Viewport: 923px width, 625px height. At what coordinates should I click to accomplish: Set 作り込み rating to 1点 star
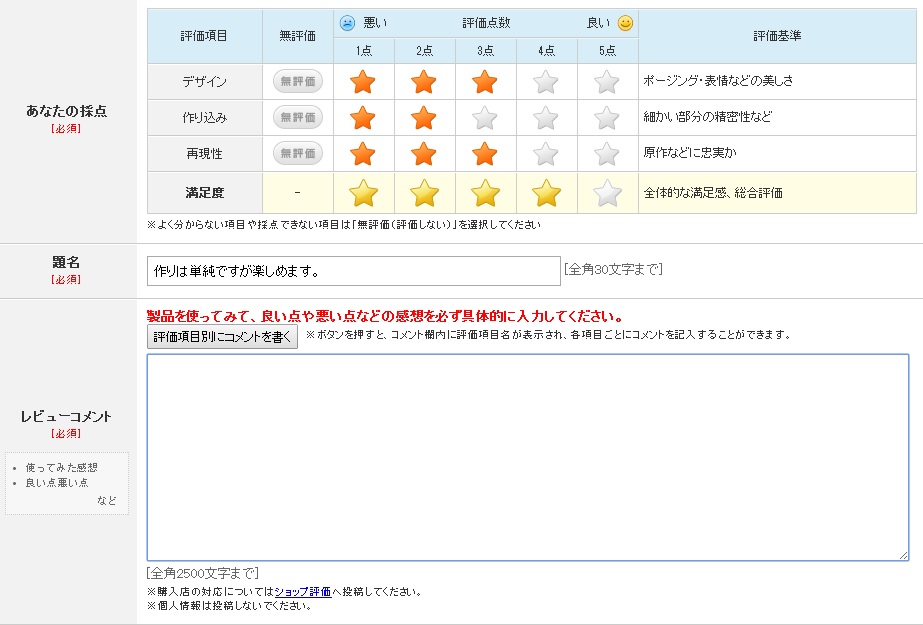coord(363,118)
